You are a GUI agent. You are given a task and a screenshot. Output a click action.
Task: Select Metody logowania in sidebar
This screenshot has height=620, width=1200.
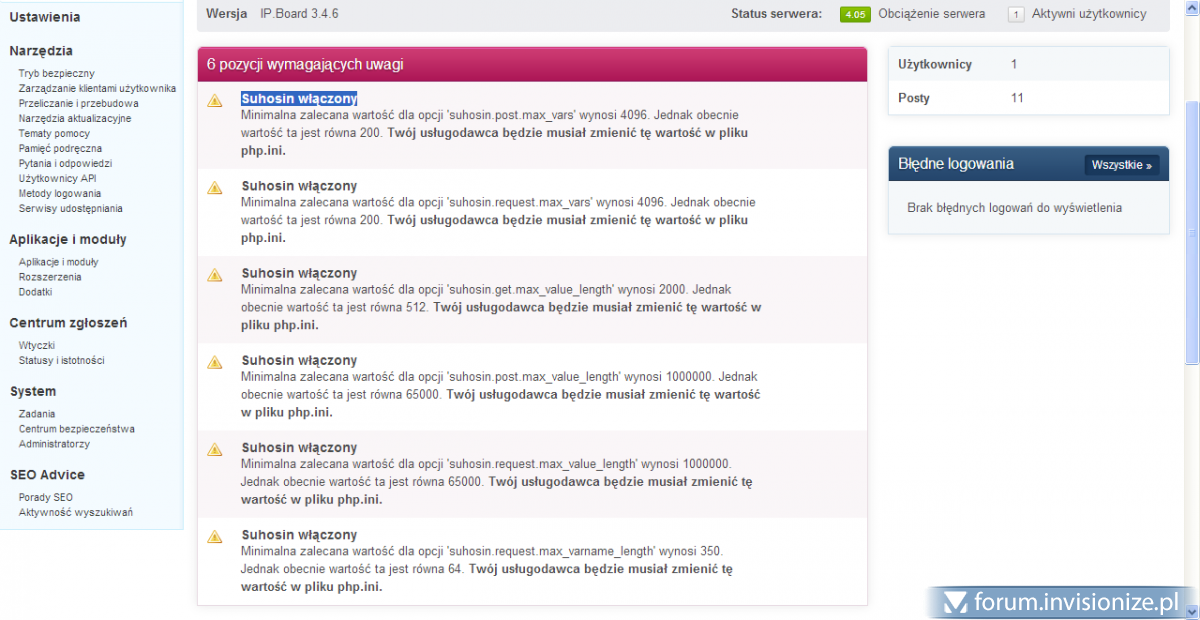pyautogui.click(x=59, y=193)
